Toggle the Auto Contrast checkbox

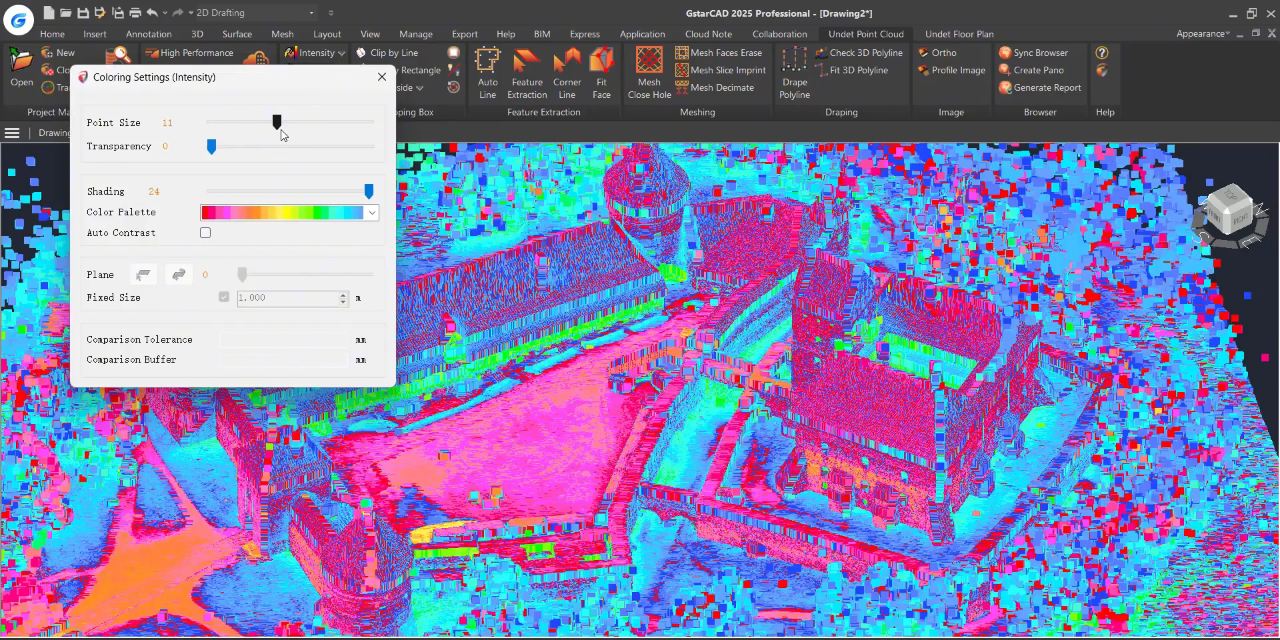tap(205, 233)
